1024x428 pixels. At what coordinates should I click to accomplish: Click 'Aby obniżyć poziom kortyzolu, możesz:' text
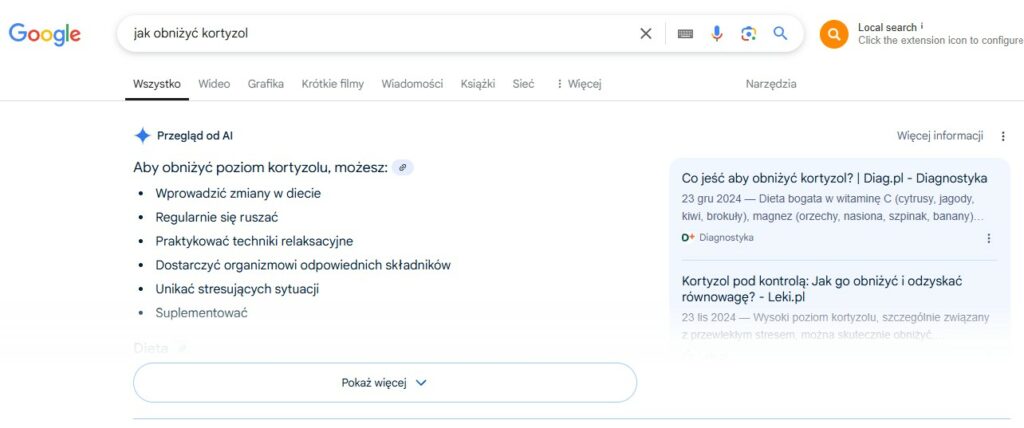[260, 167]
